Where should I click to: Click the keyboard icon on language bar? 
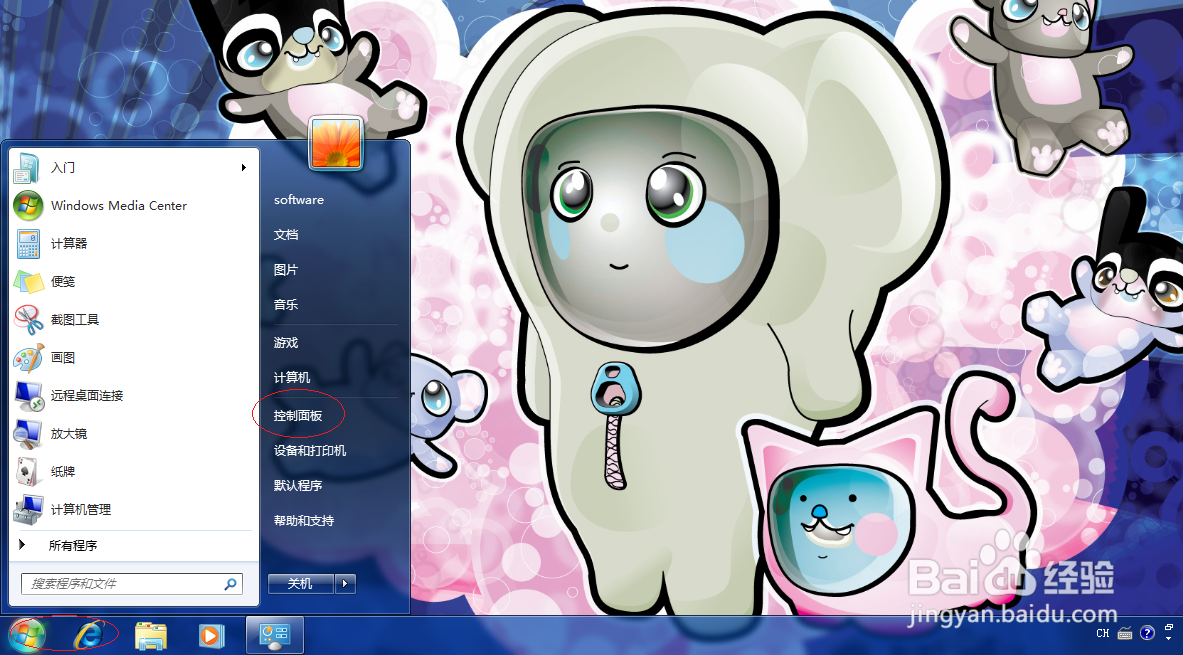pyautogui.click(x=1125, y=633)
